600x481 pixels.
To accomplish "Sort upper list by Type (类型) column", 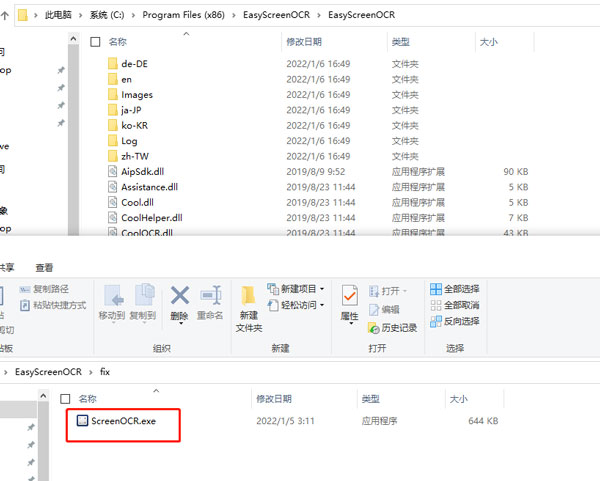I will [x=400, y=42].
